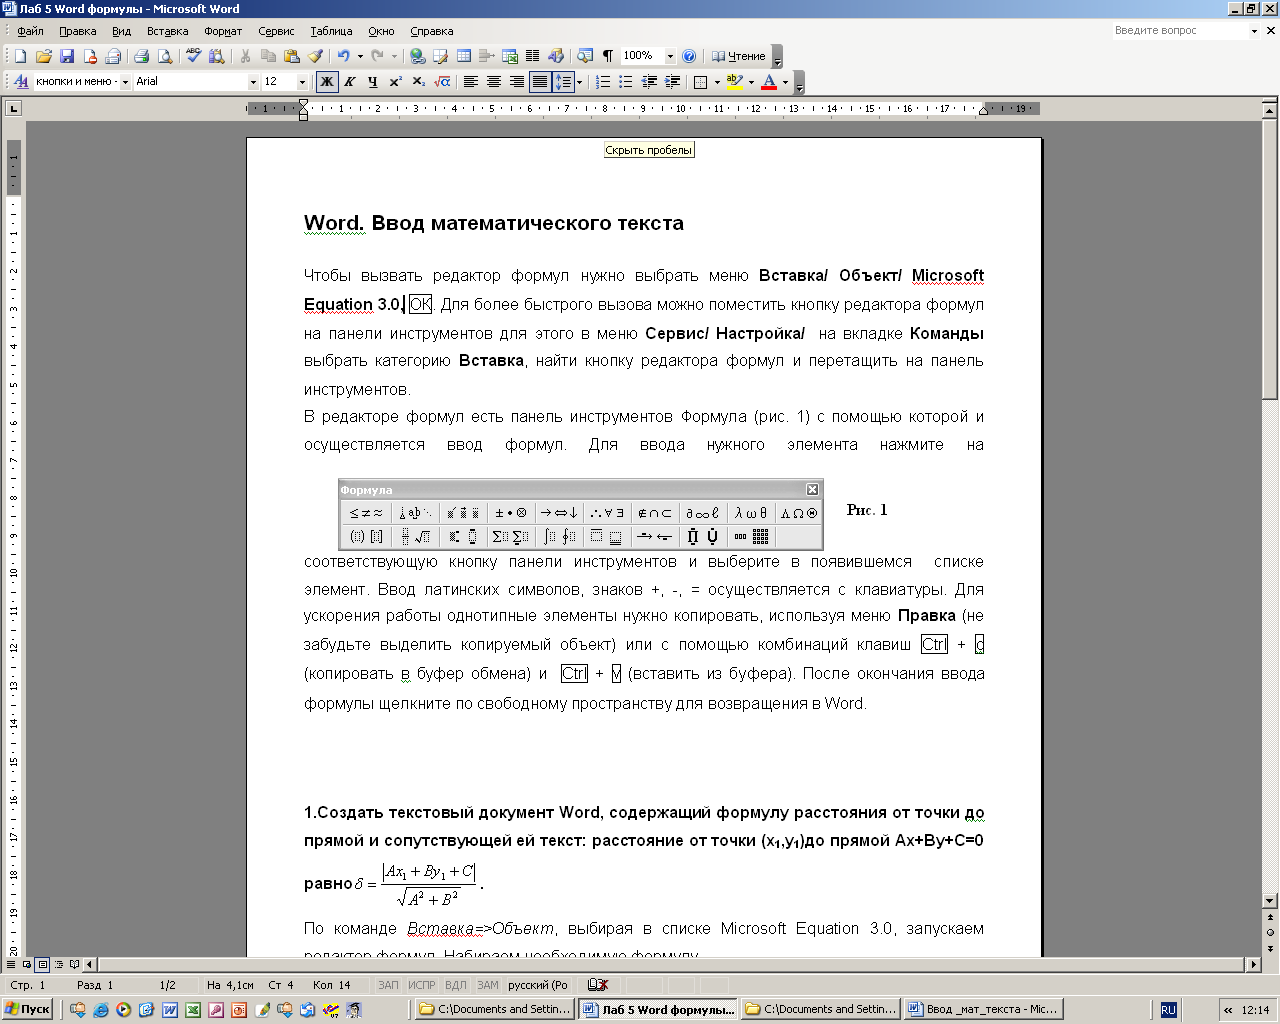Viewport: 1280px width, 1024px height.
Task: Open the Файл menu
Action: [30, 31]
